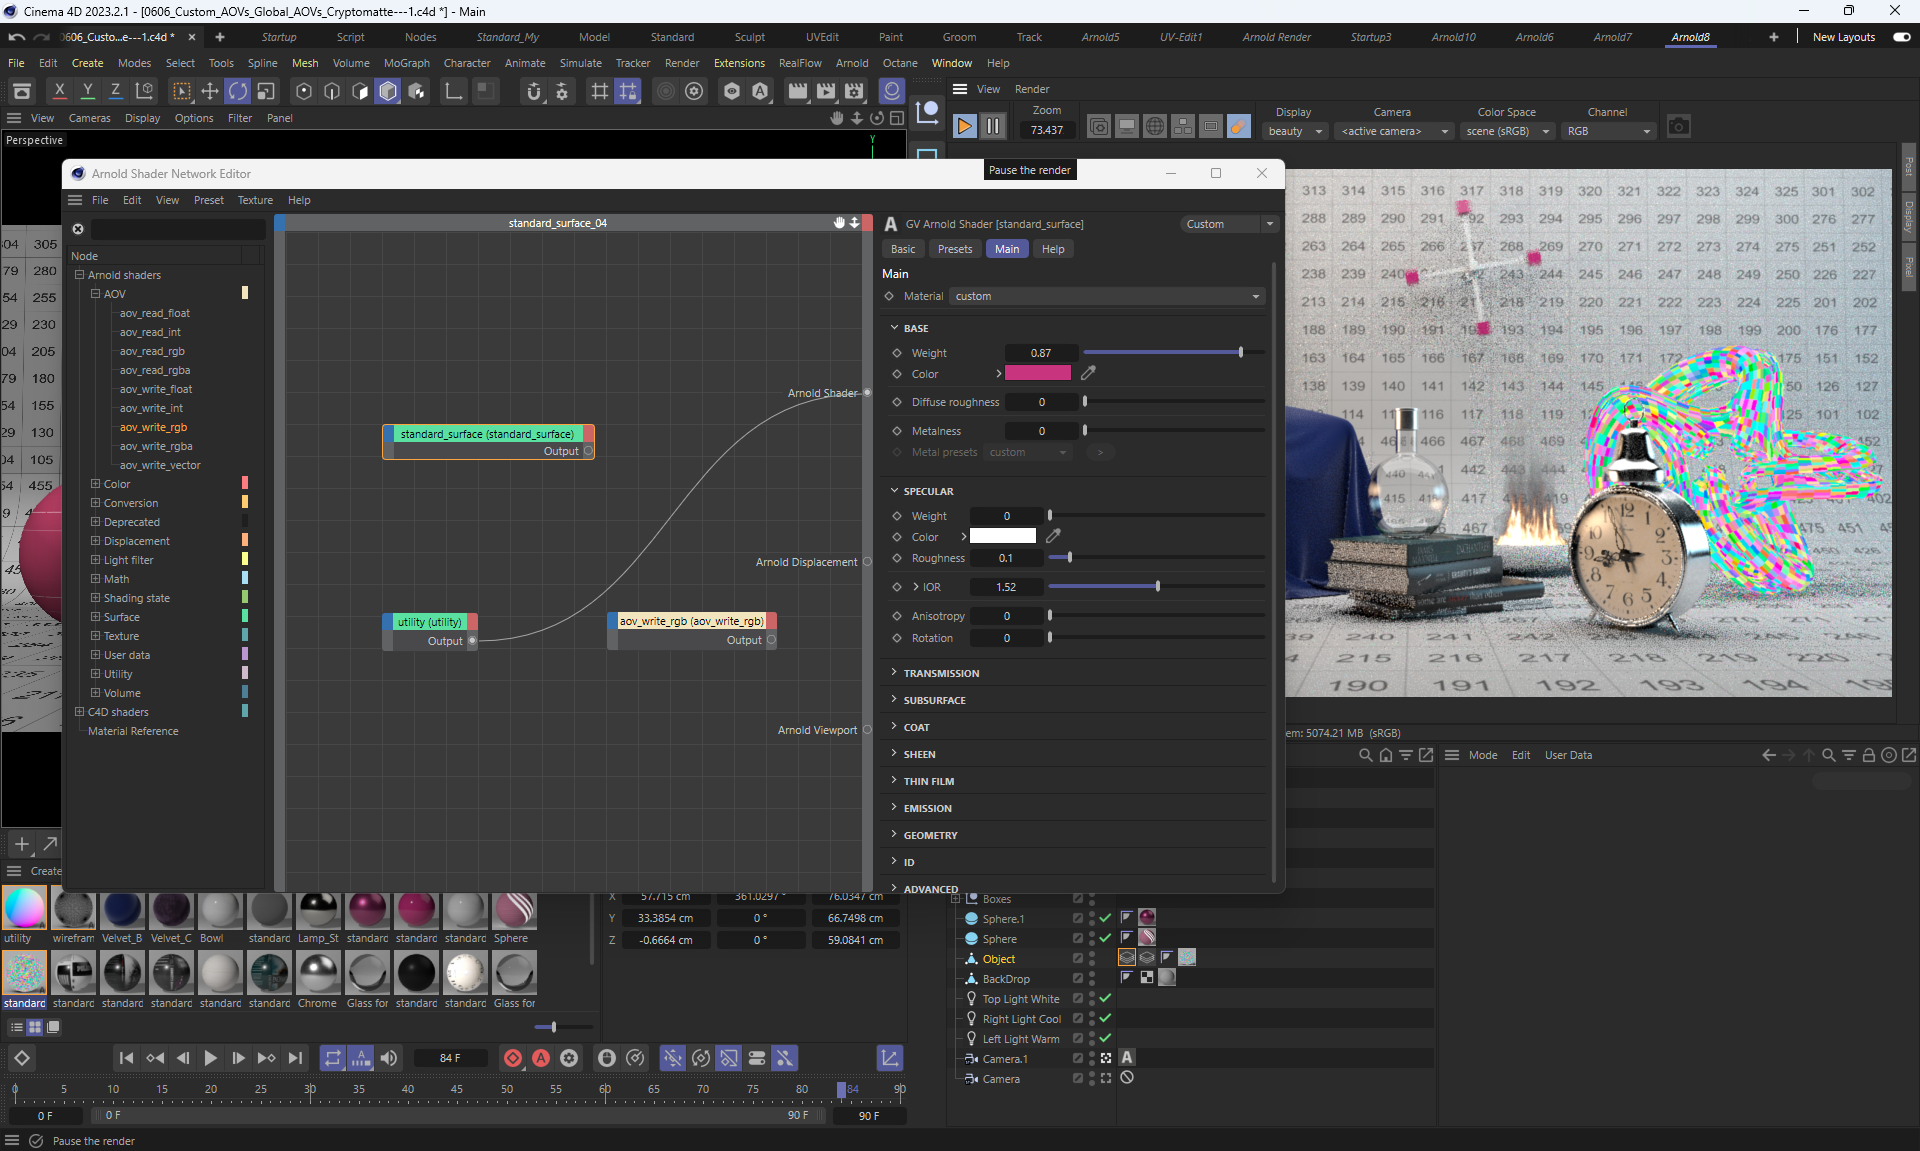Toggle the New Layouts switch
The width and height of the screenshot is (1920, 1151).
[1901, 37]
